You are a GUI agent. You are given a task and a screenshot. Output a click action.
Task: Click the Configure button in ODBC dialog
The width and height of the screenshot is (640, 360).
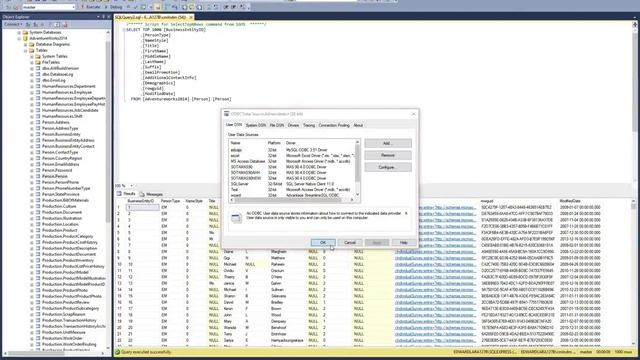click(388, 167)
